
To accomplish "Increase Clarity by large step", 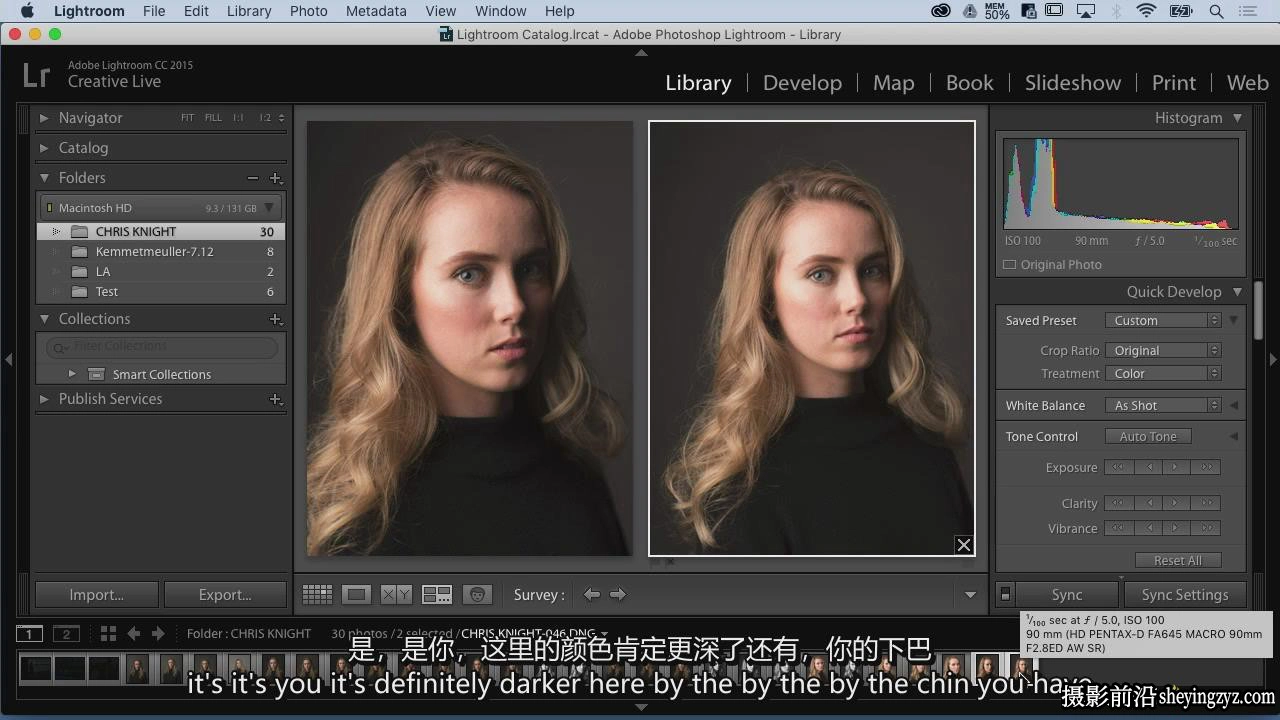I will click(1206, 503).
